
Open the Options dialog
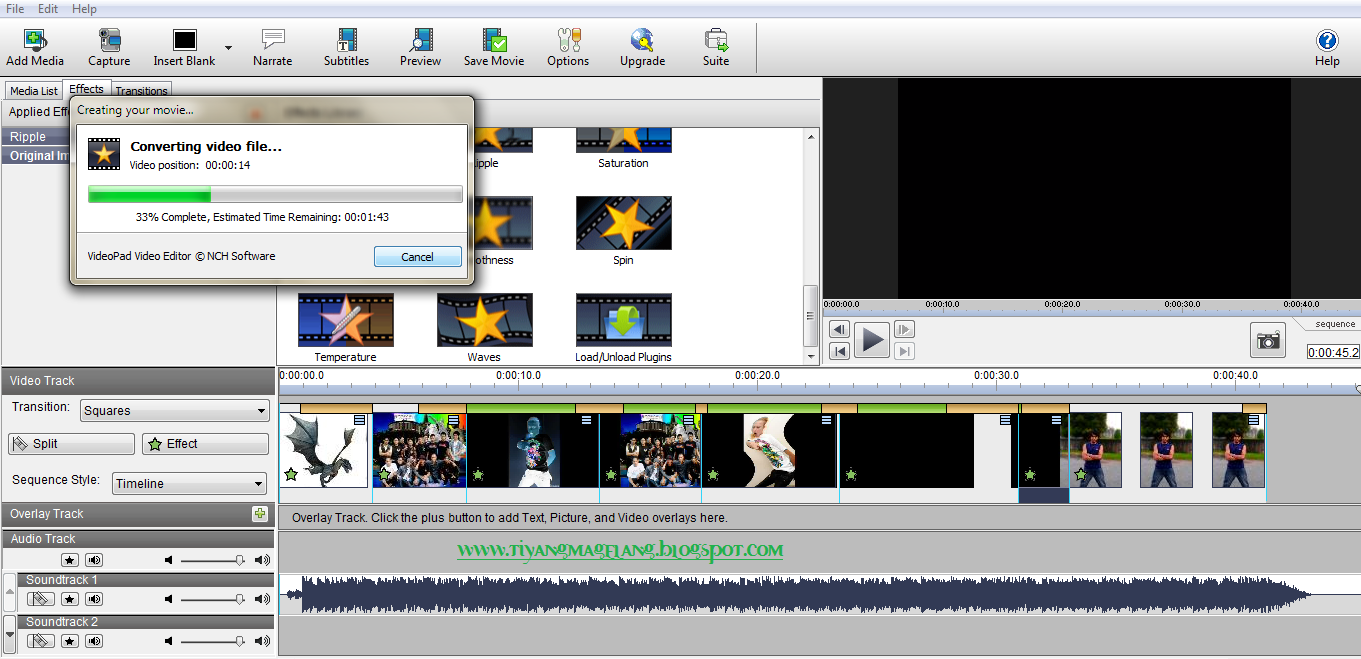[x=568, y=47]
